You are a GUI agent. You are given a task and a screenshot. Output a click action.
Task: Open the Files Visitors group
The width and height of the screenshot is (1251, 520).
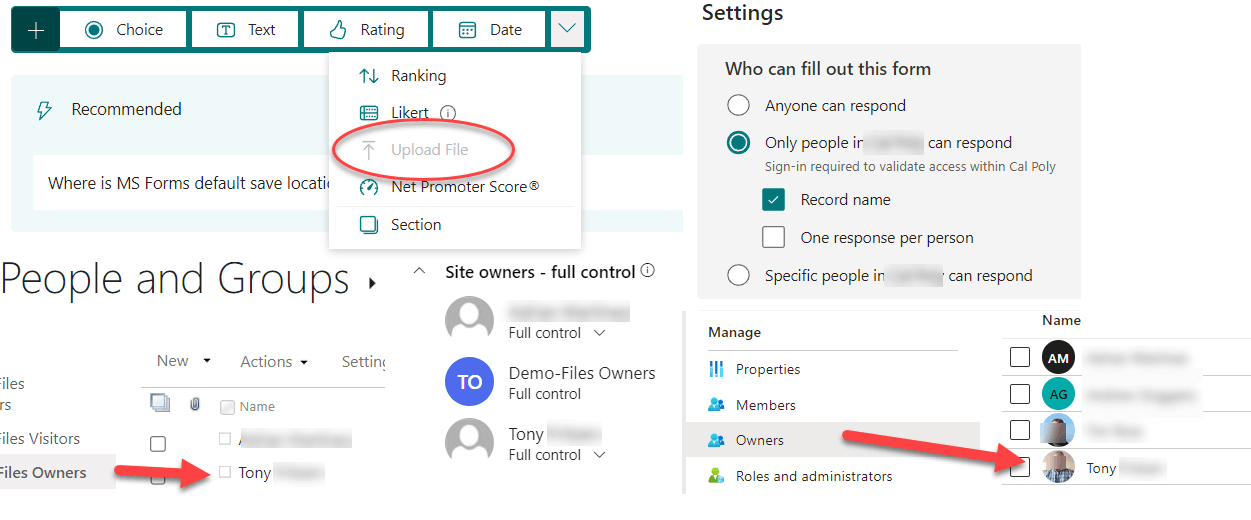(40, 438)
